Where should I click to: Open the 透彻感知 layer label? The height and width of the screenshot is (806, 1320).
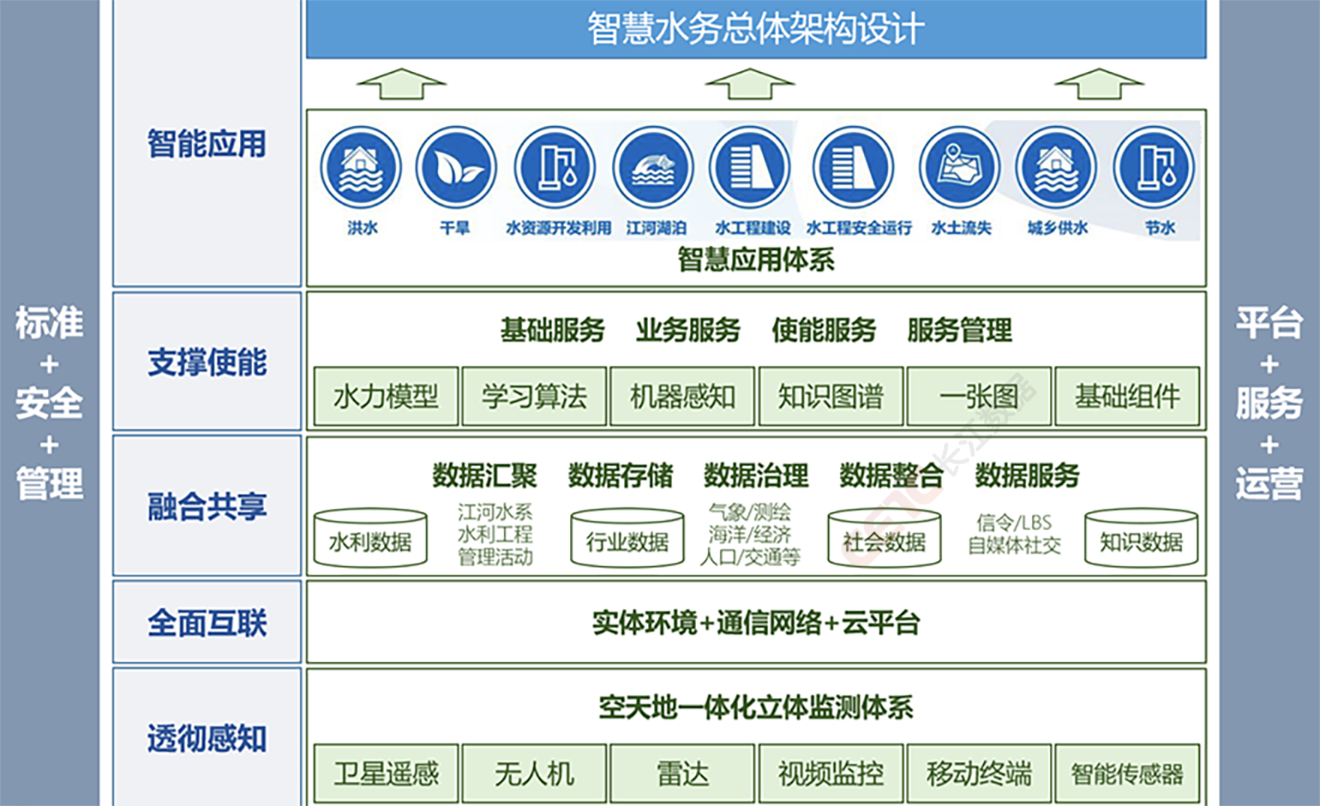pyautogui.click(x=207, y=739)
